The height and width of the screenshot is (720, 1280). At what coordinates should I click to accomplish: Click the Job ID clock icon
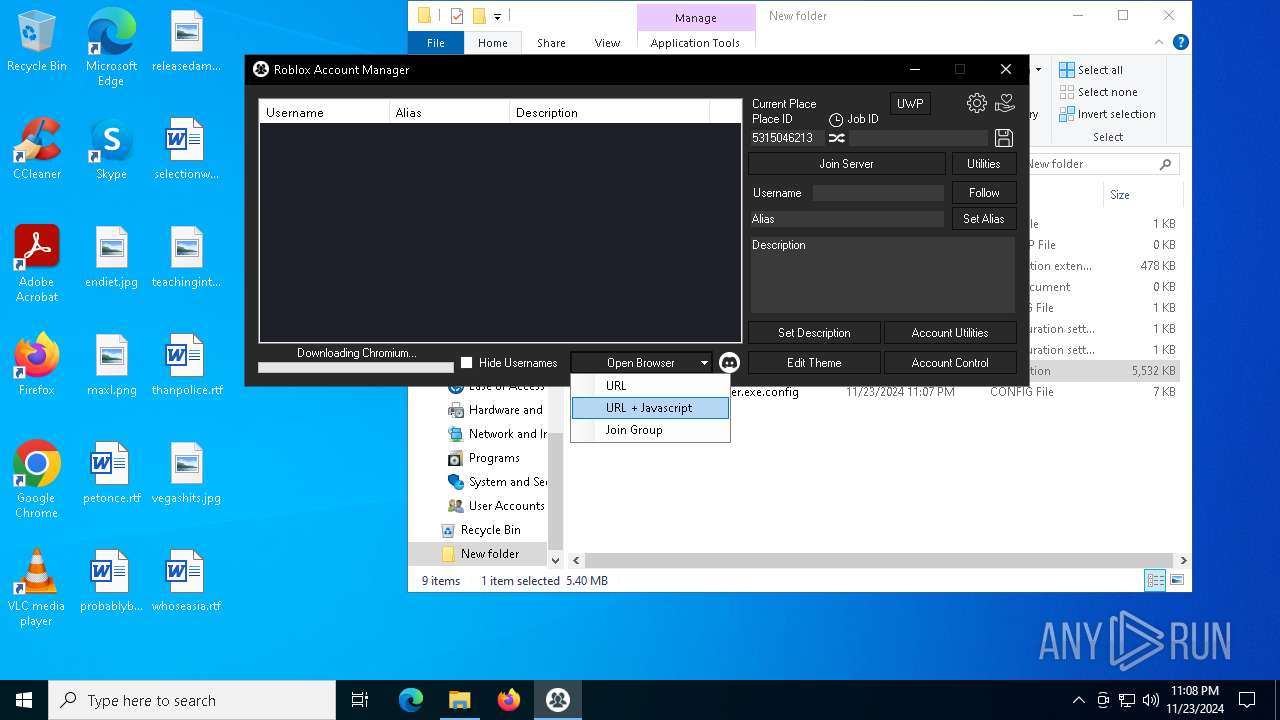point(836,119)
